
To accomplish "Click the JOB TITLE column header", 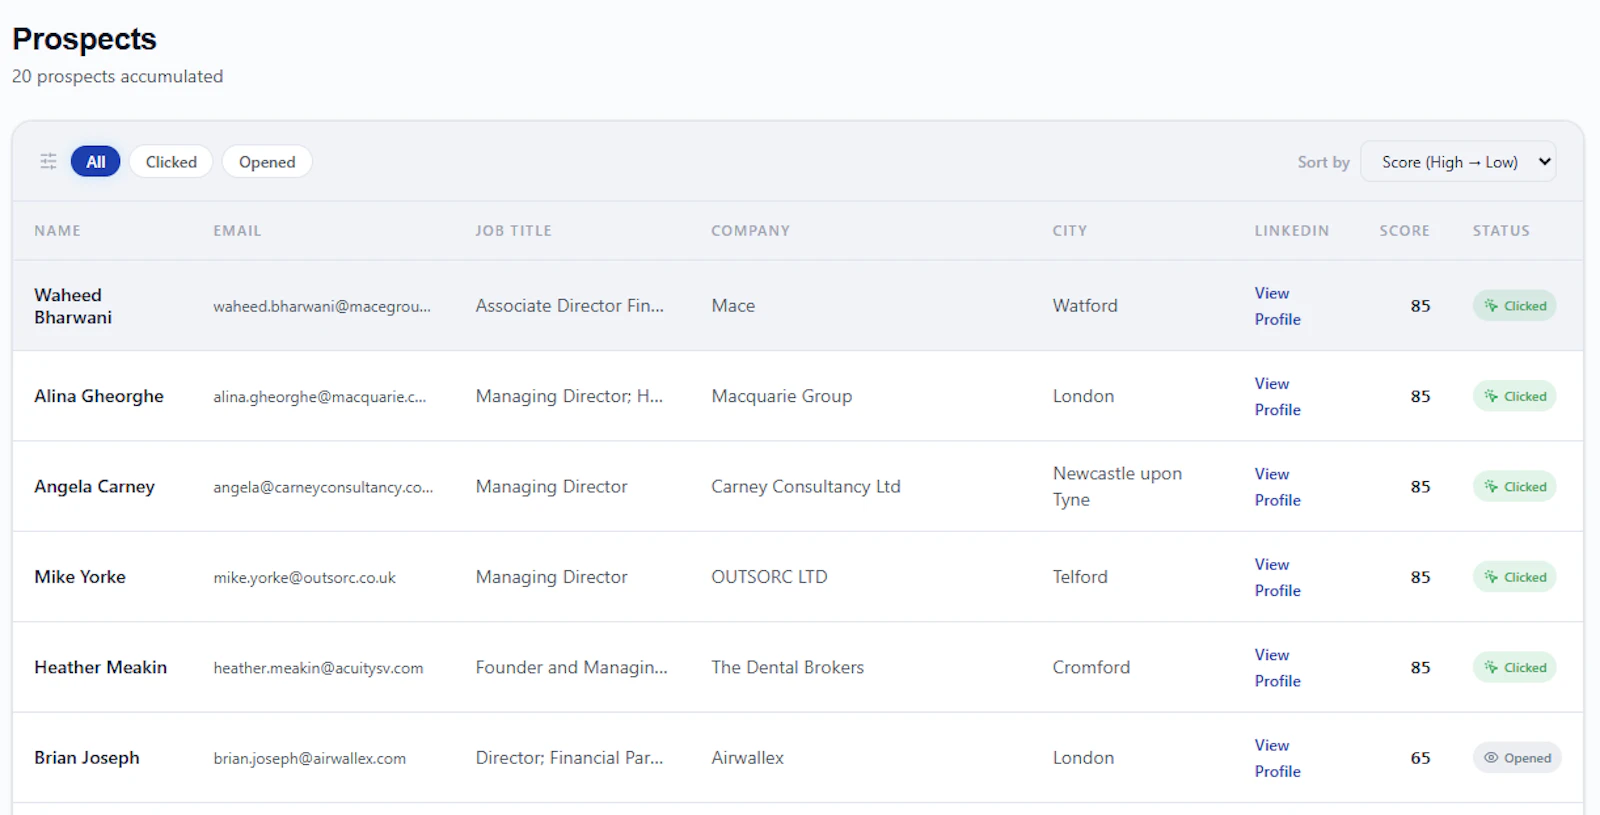I will coord(513,230).
